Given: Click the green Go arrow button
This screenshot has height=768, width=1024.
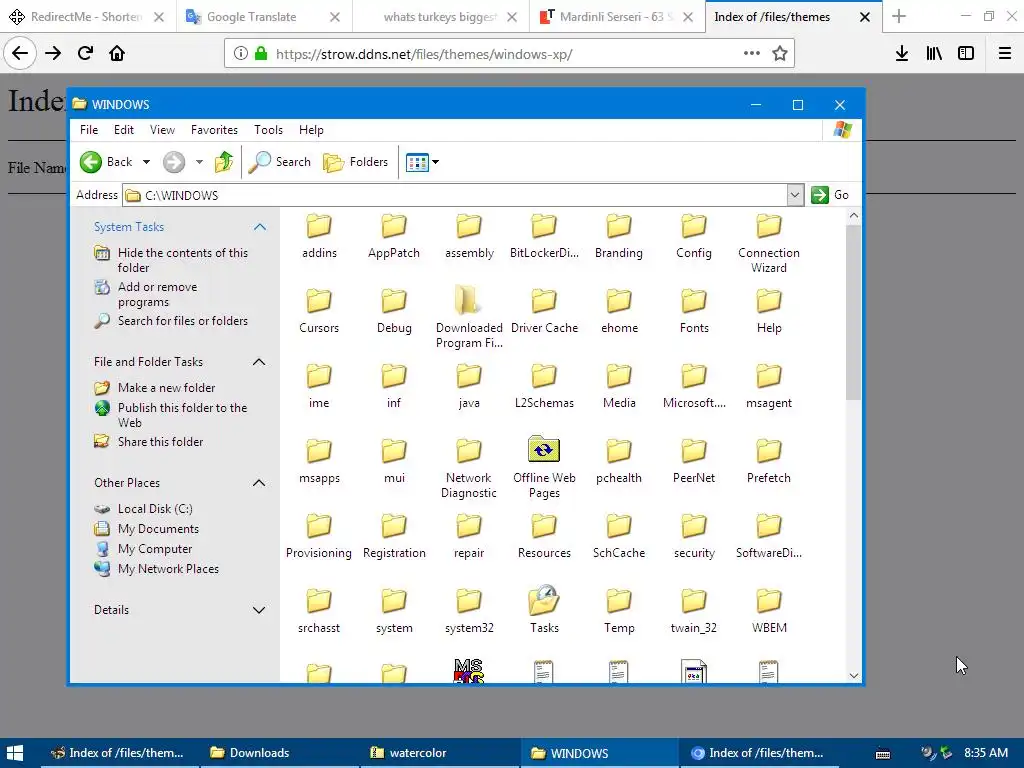Looking at the screenshot, I should 820,195.
